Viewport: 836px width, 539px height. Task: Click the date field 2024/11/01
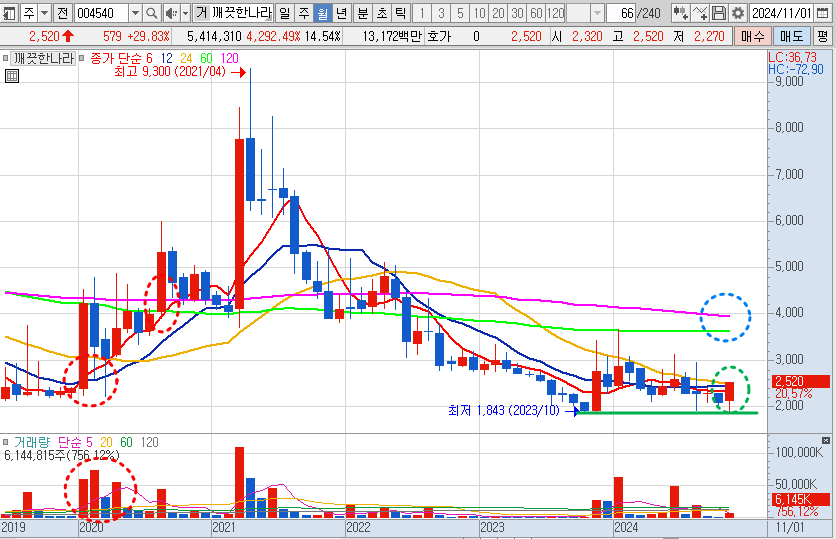tap(782, 13)
